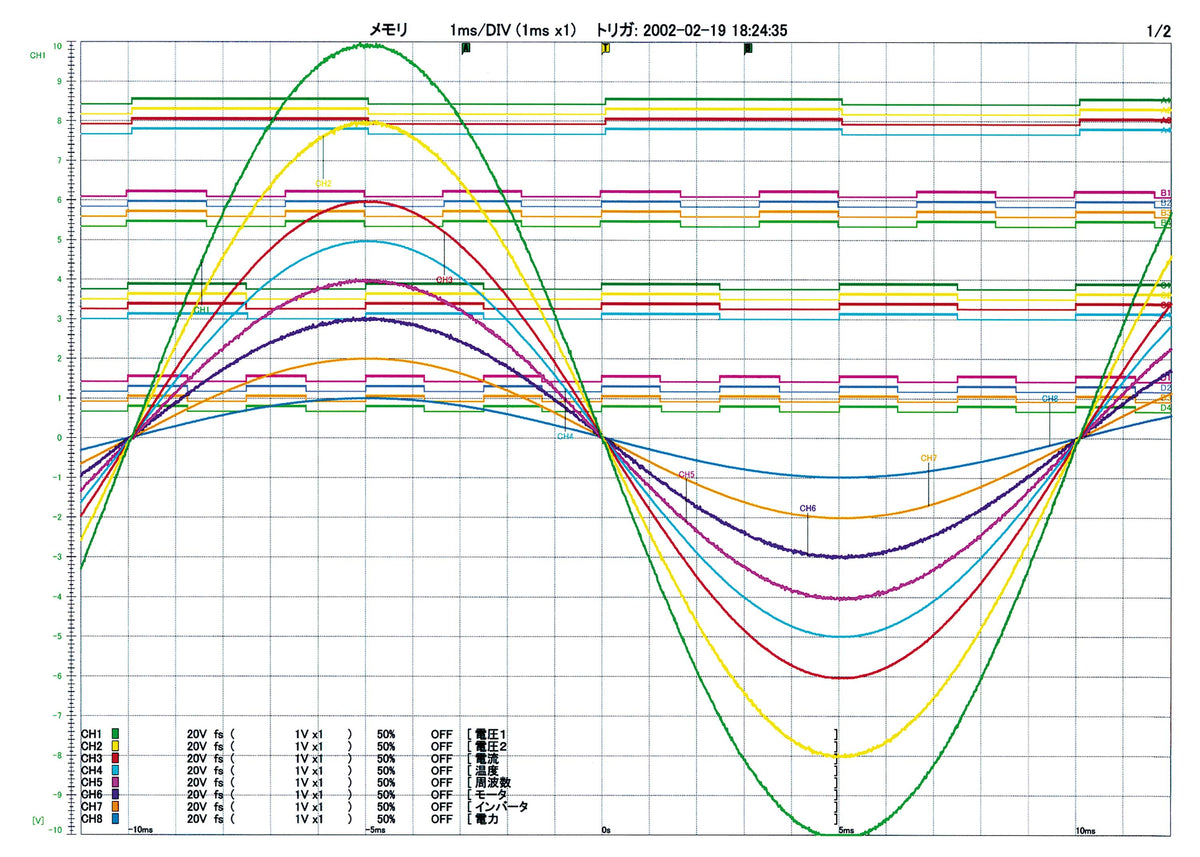Click the CH6 label on purple waveform
Viewport: 1200px width, 857px height.
point(808,509)
